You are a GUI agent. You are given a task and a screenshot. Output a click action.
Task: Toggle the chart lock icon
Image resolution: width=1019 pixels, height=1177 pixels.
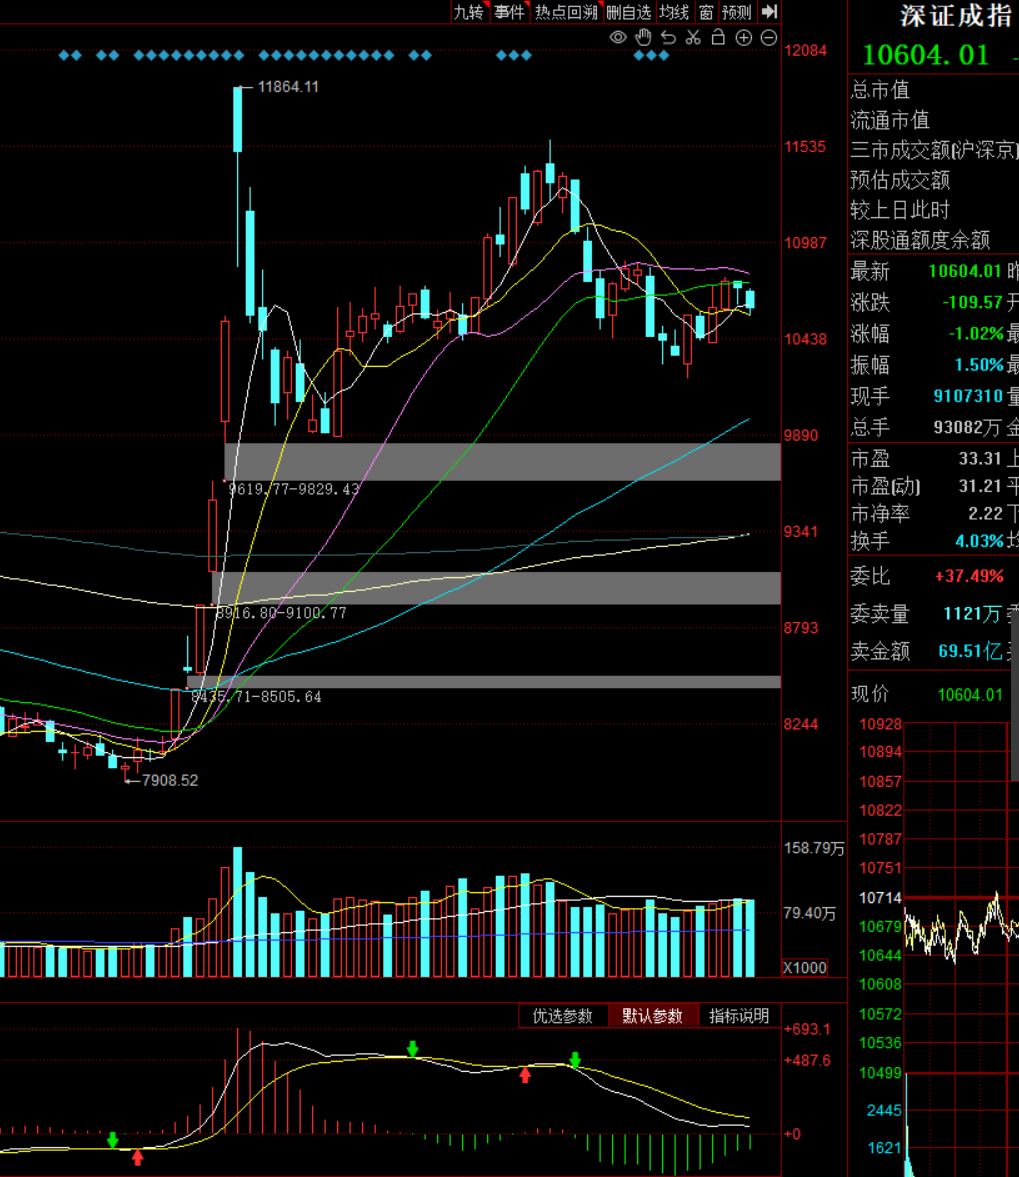tap(718, 38)
